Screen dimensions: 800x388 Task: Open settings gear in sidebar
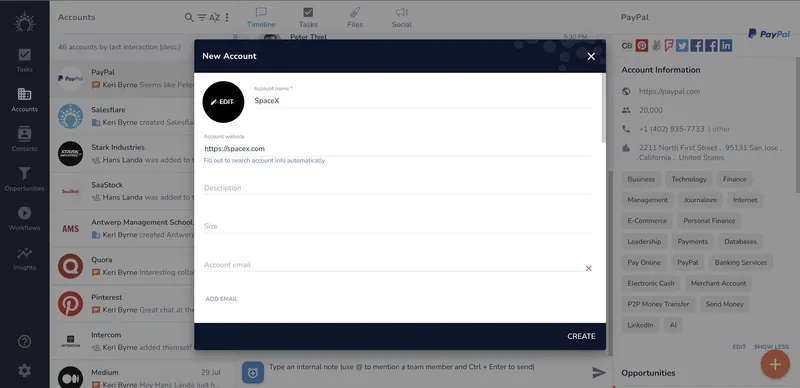(24, 371)
